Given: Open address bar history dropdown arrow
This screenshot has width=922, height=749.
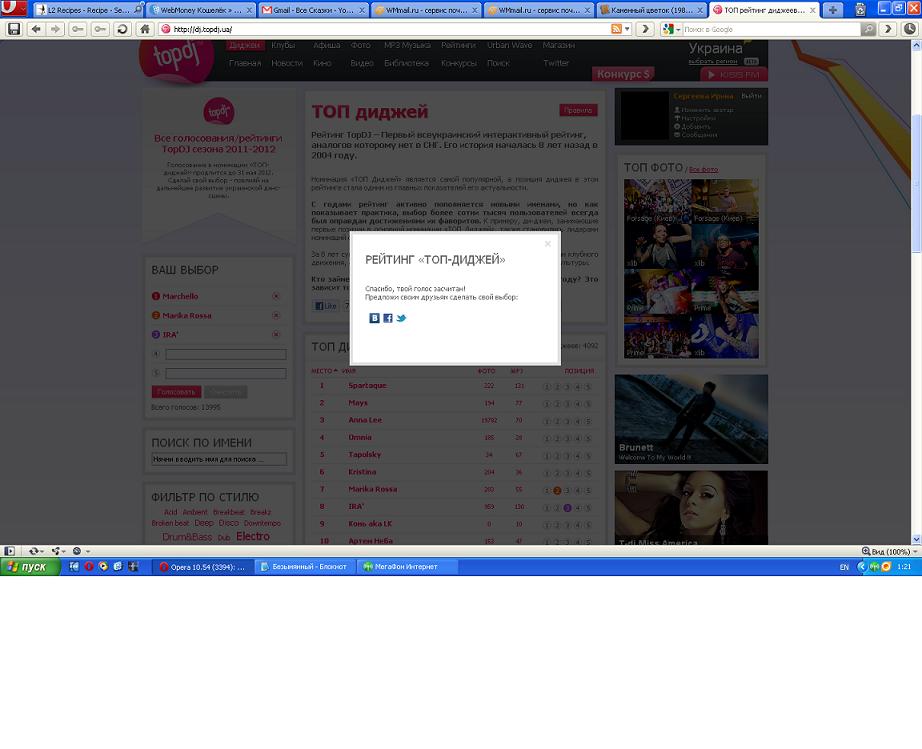Looking at the screenshot, I should (627, 29).
